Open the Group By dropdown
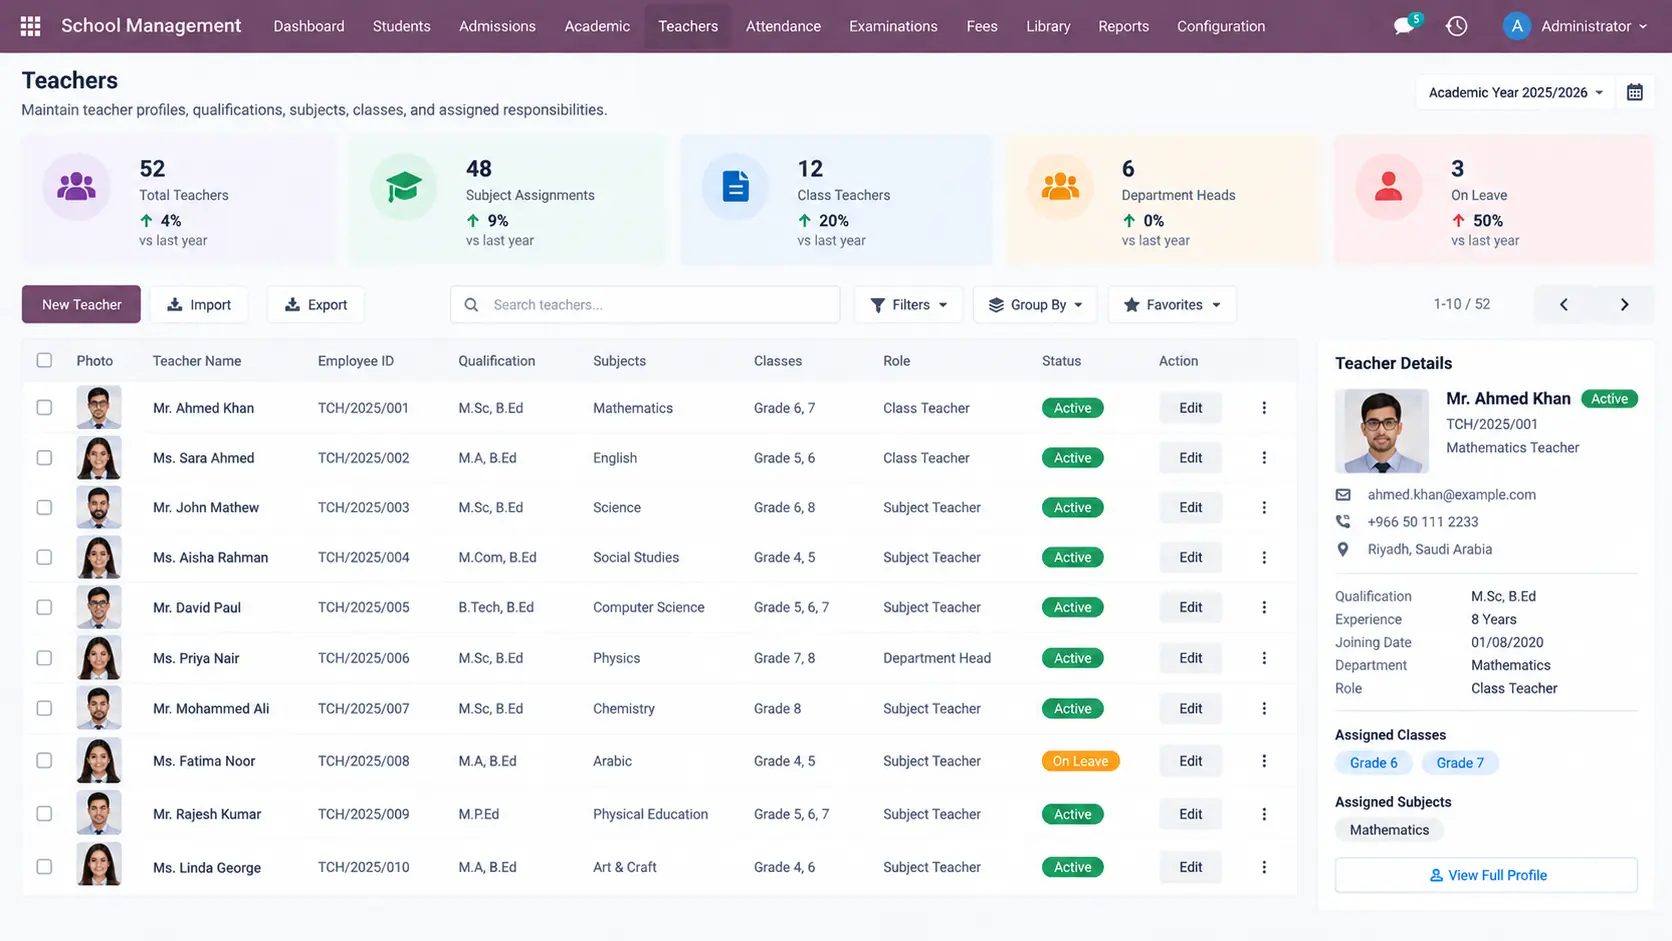The height and width of the screenshot is (941, 1672). [x=1035, y=305]
